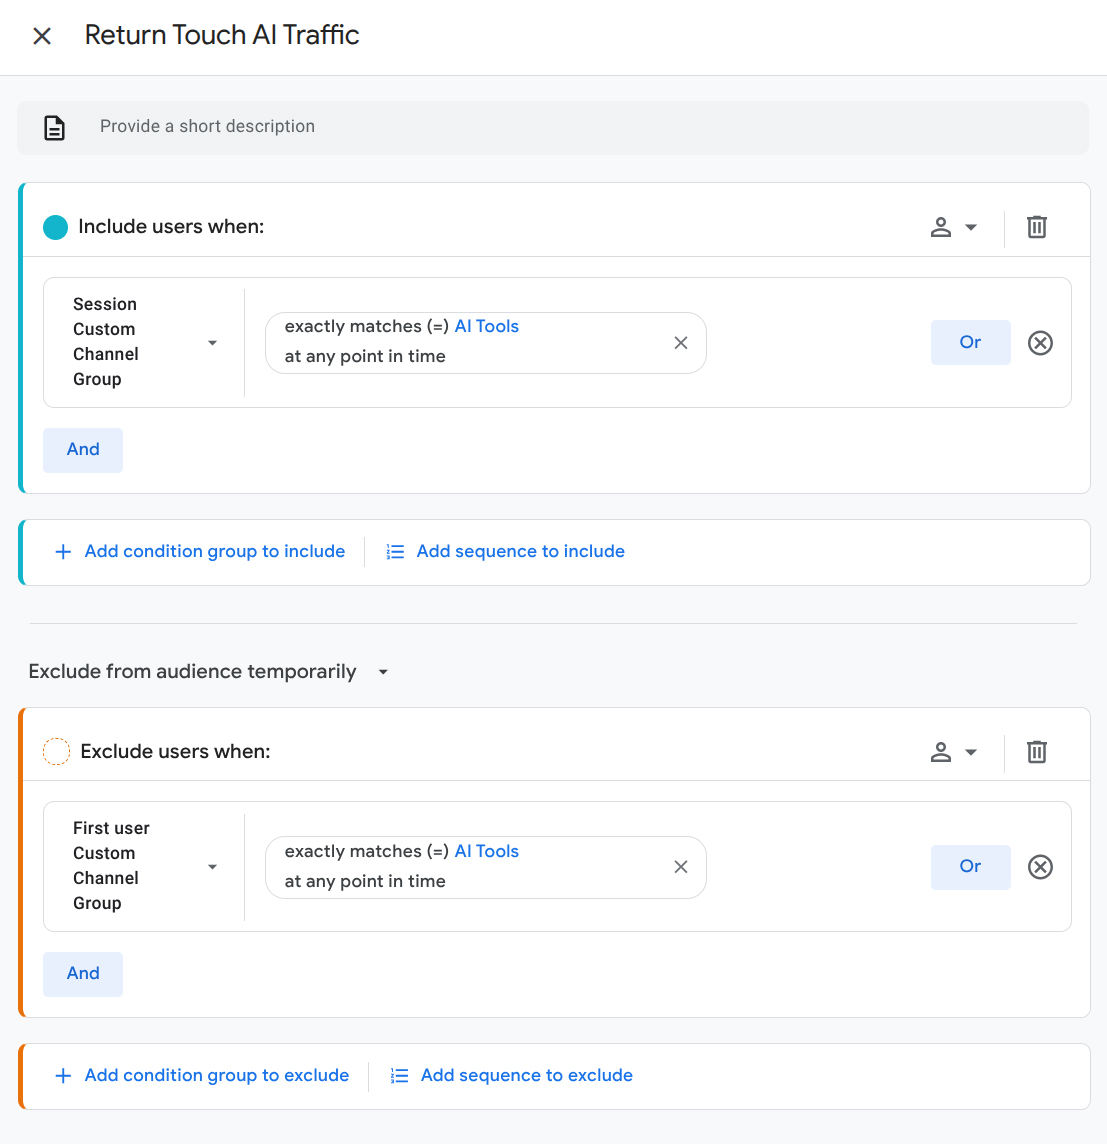Add condition group to include
The image size is (1107, 1144).
200,552
